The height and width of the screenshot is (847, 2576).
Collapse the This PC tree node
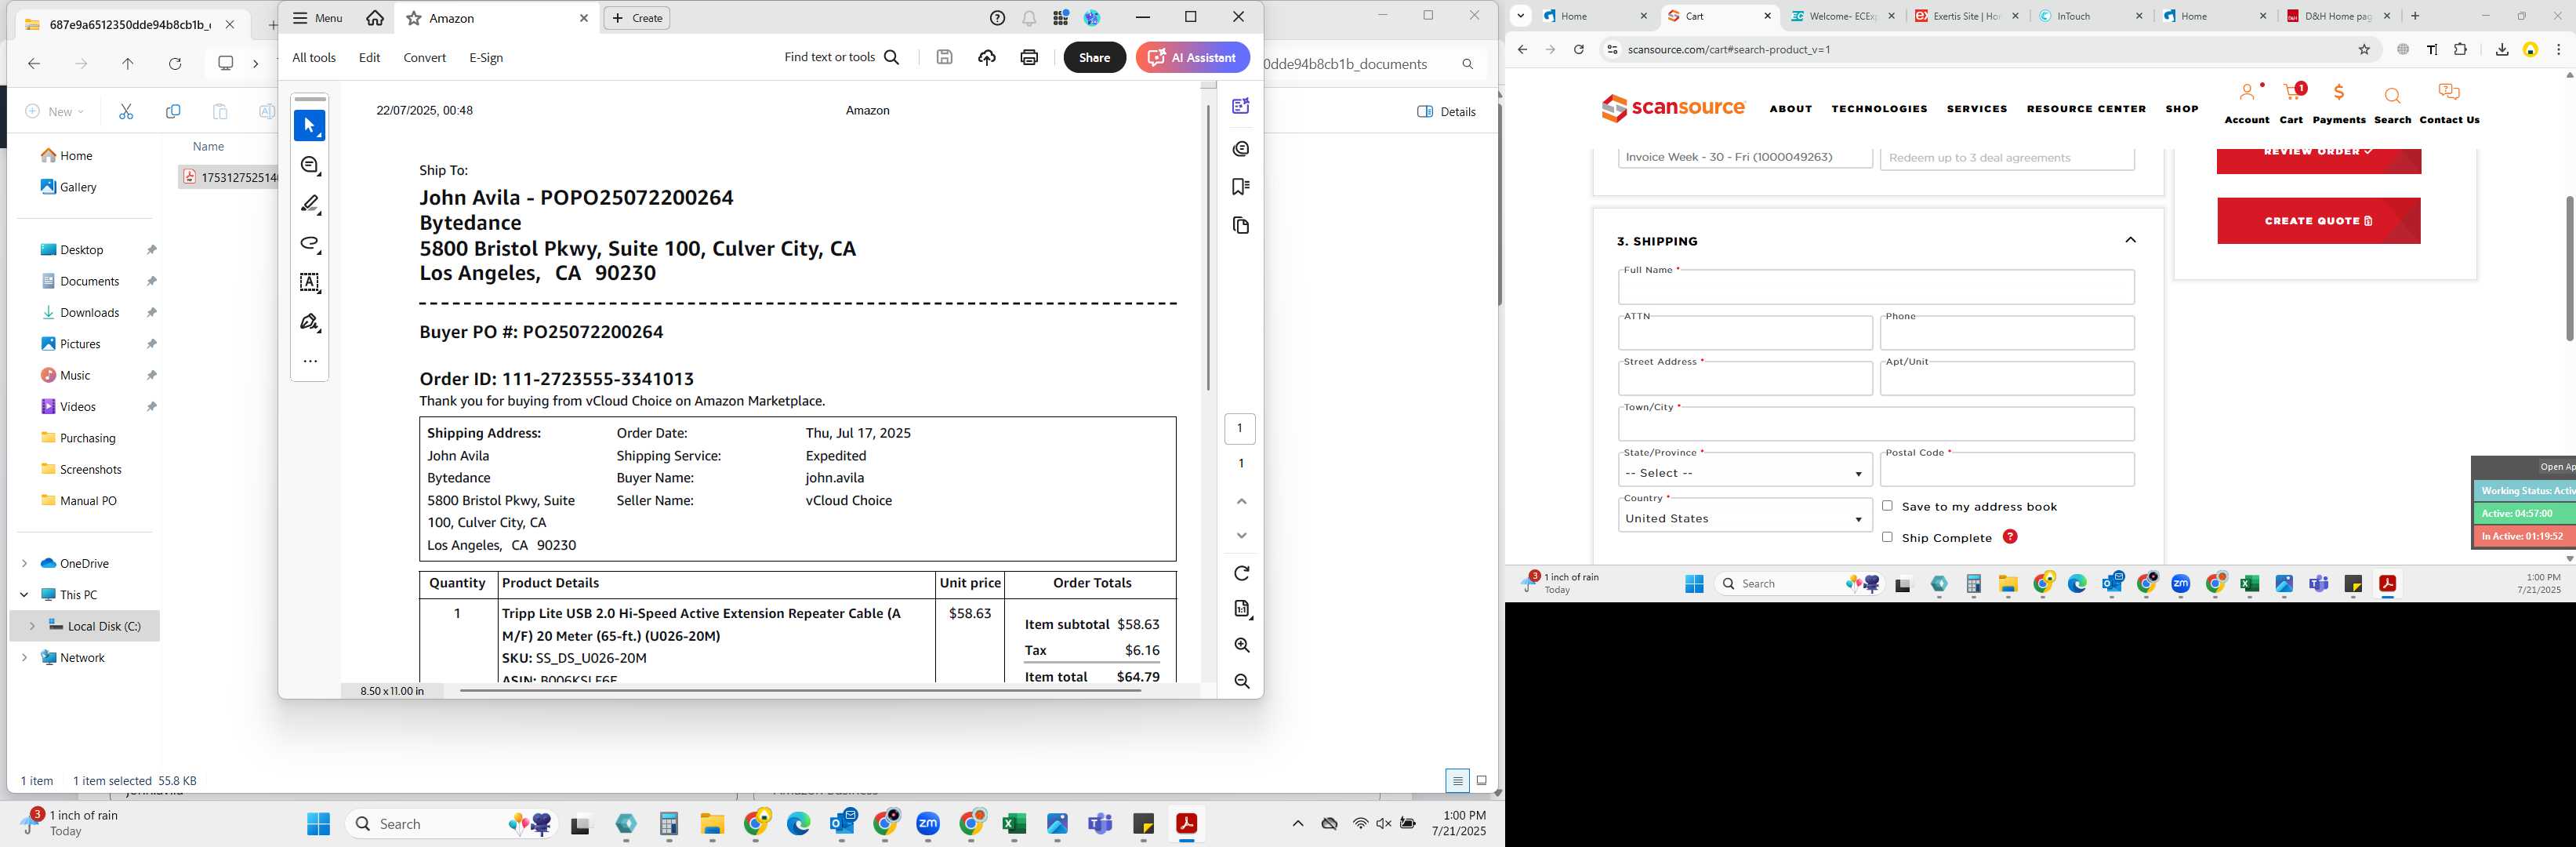coord(24,594)
